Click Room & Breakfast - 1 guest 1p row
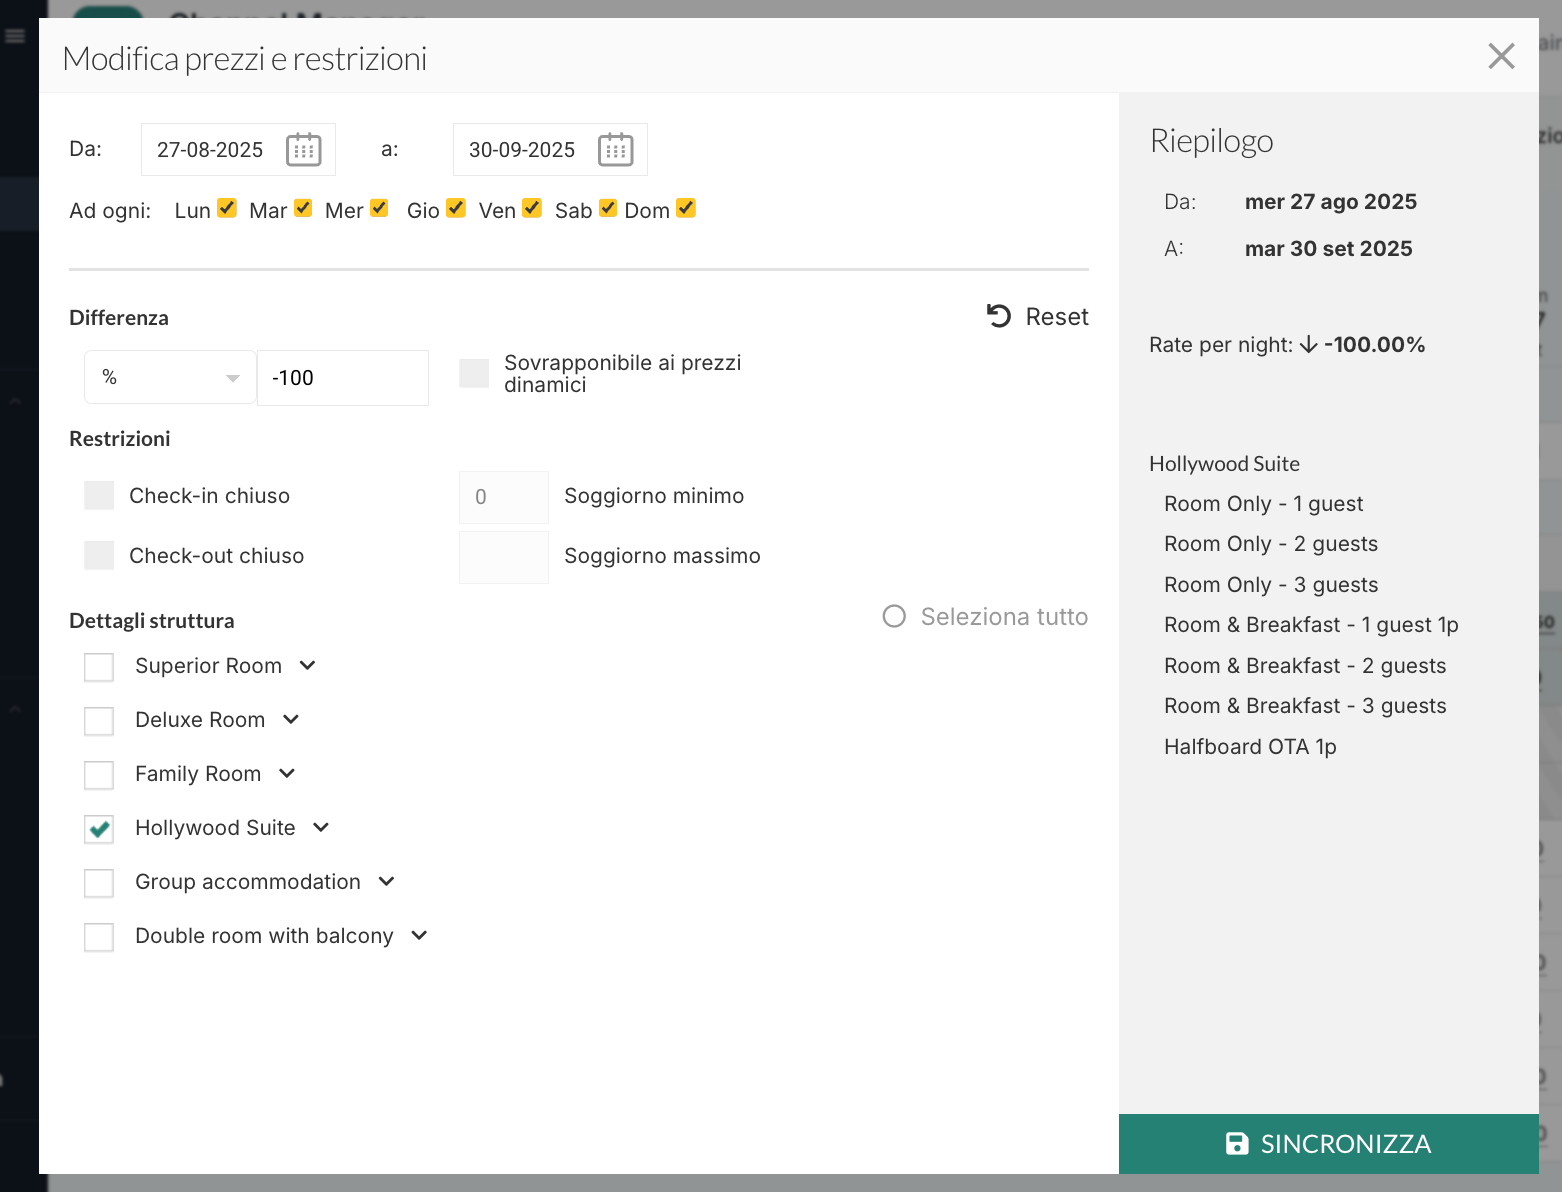The width and height of the screenshot is (1562, 1192). pos(1311,625)
